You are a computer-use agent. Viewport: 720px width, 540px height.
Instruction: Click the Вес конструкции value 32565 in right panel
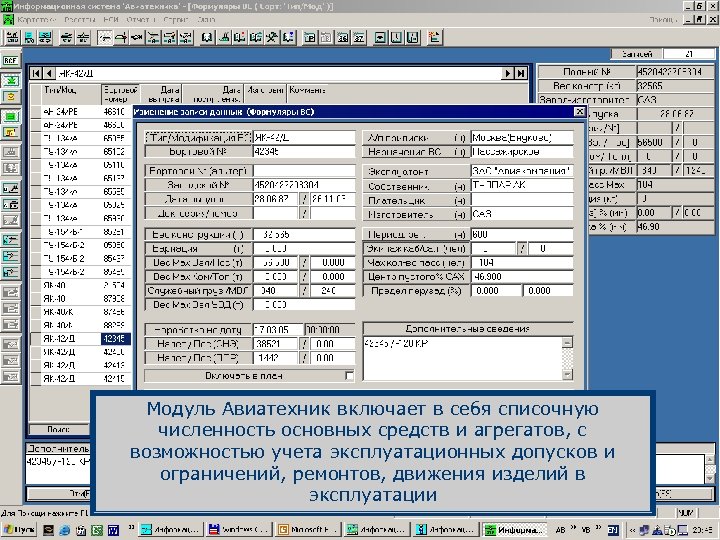pos(675,86)
